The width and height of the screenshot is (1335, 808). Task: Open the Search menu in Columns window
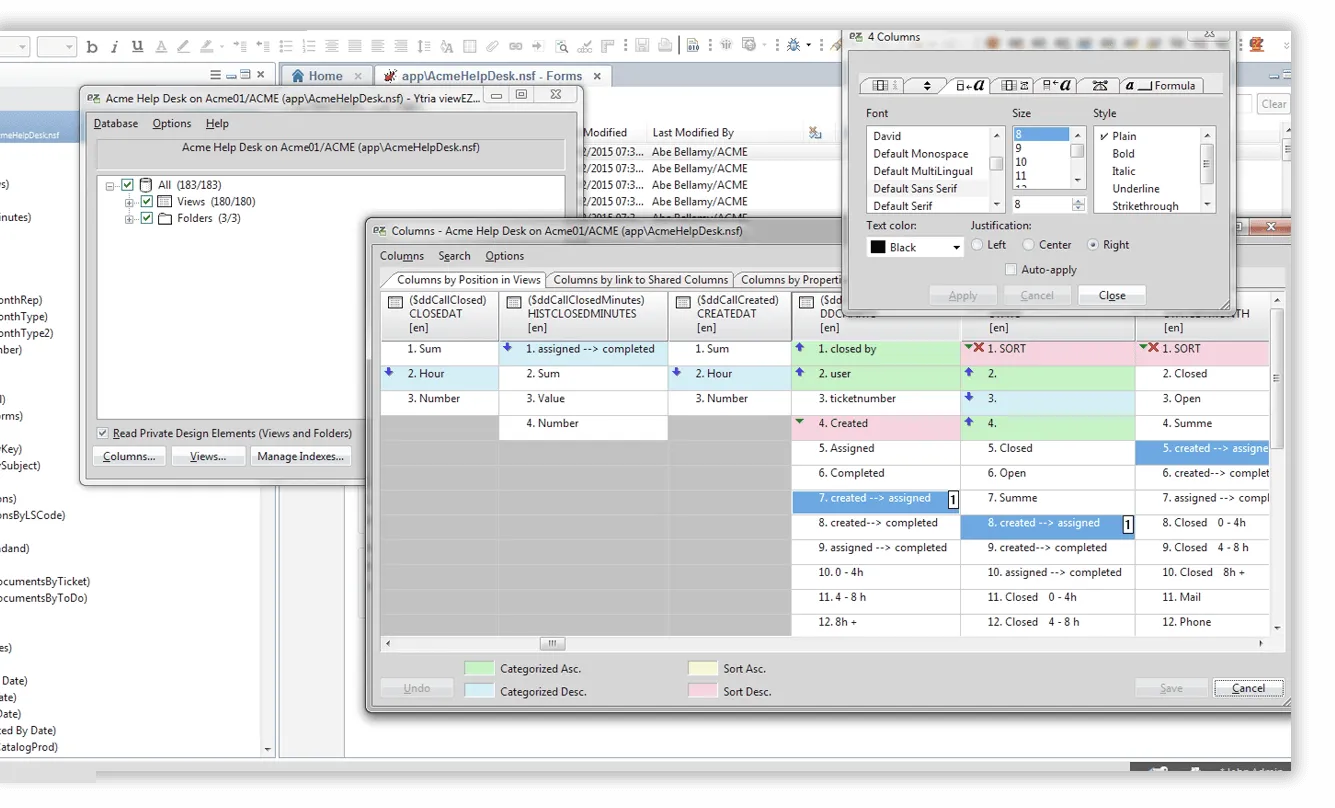tap(454, 256)
